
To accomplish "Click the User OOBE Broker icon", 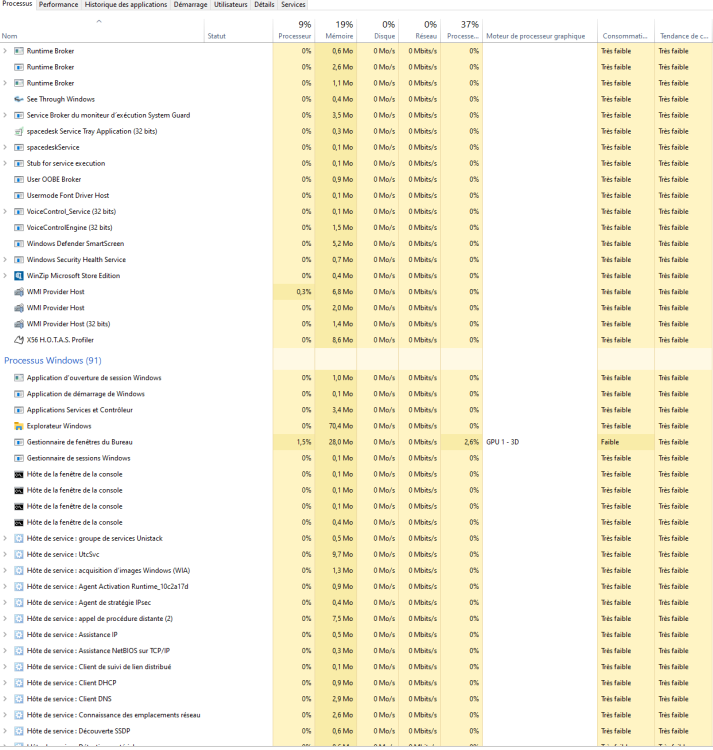I will tap(19, 179).
